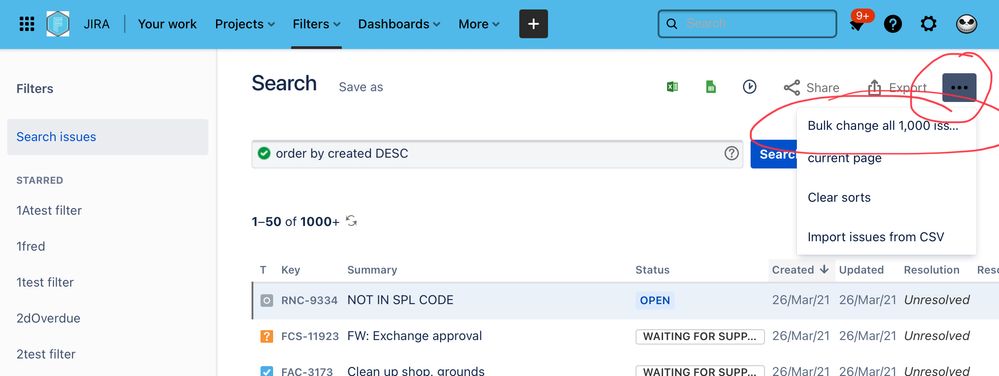The height and width of the screenshot is (376, 999).
Task: Expand the Dashboards dropdown
Action: click(x=399, y=24)
